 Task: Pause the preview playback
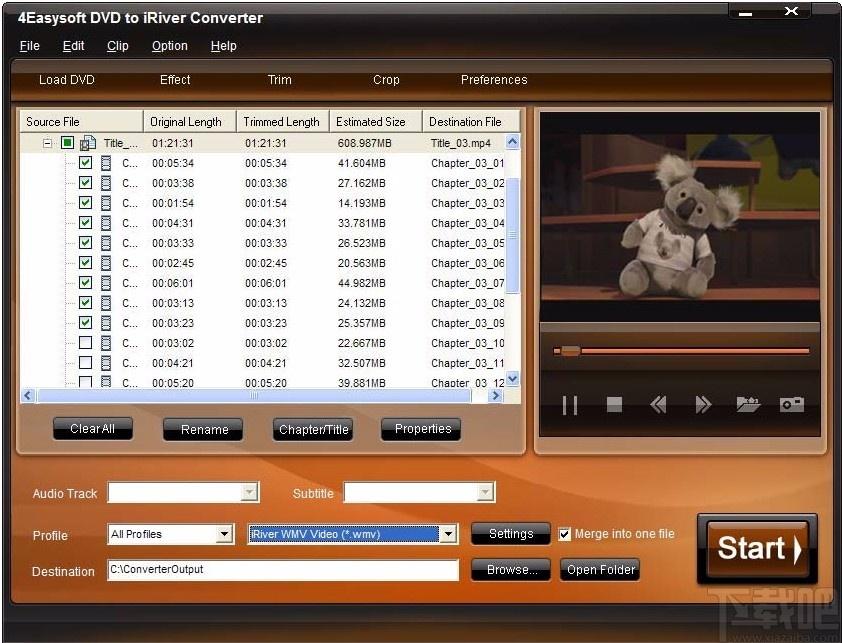tap(570, 404)
